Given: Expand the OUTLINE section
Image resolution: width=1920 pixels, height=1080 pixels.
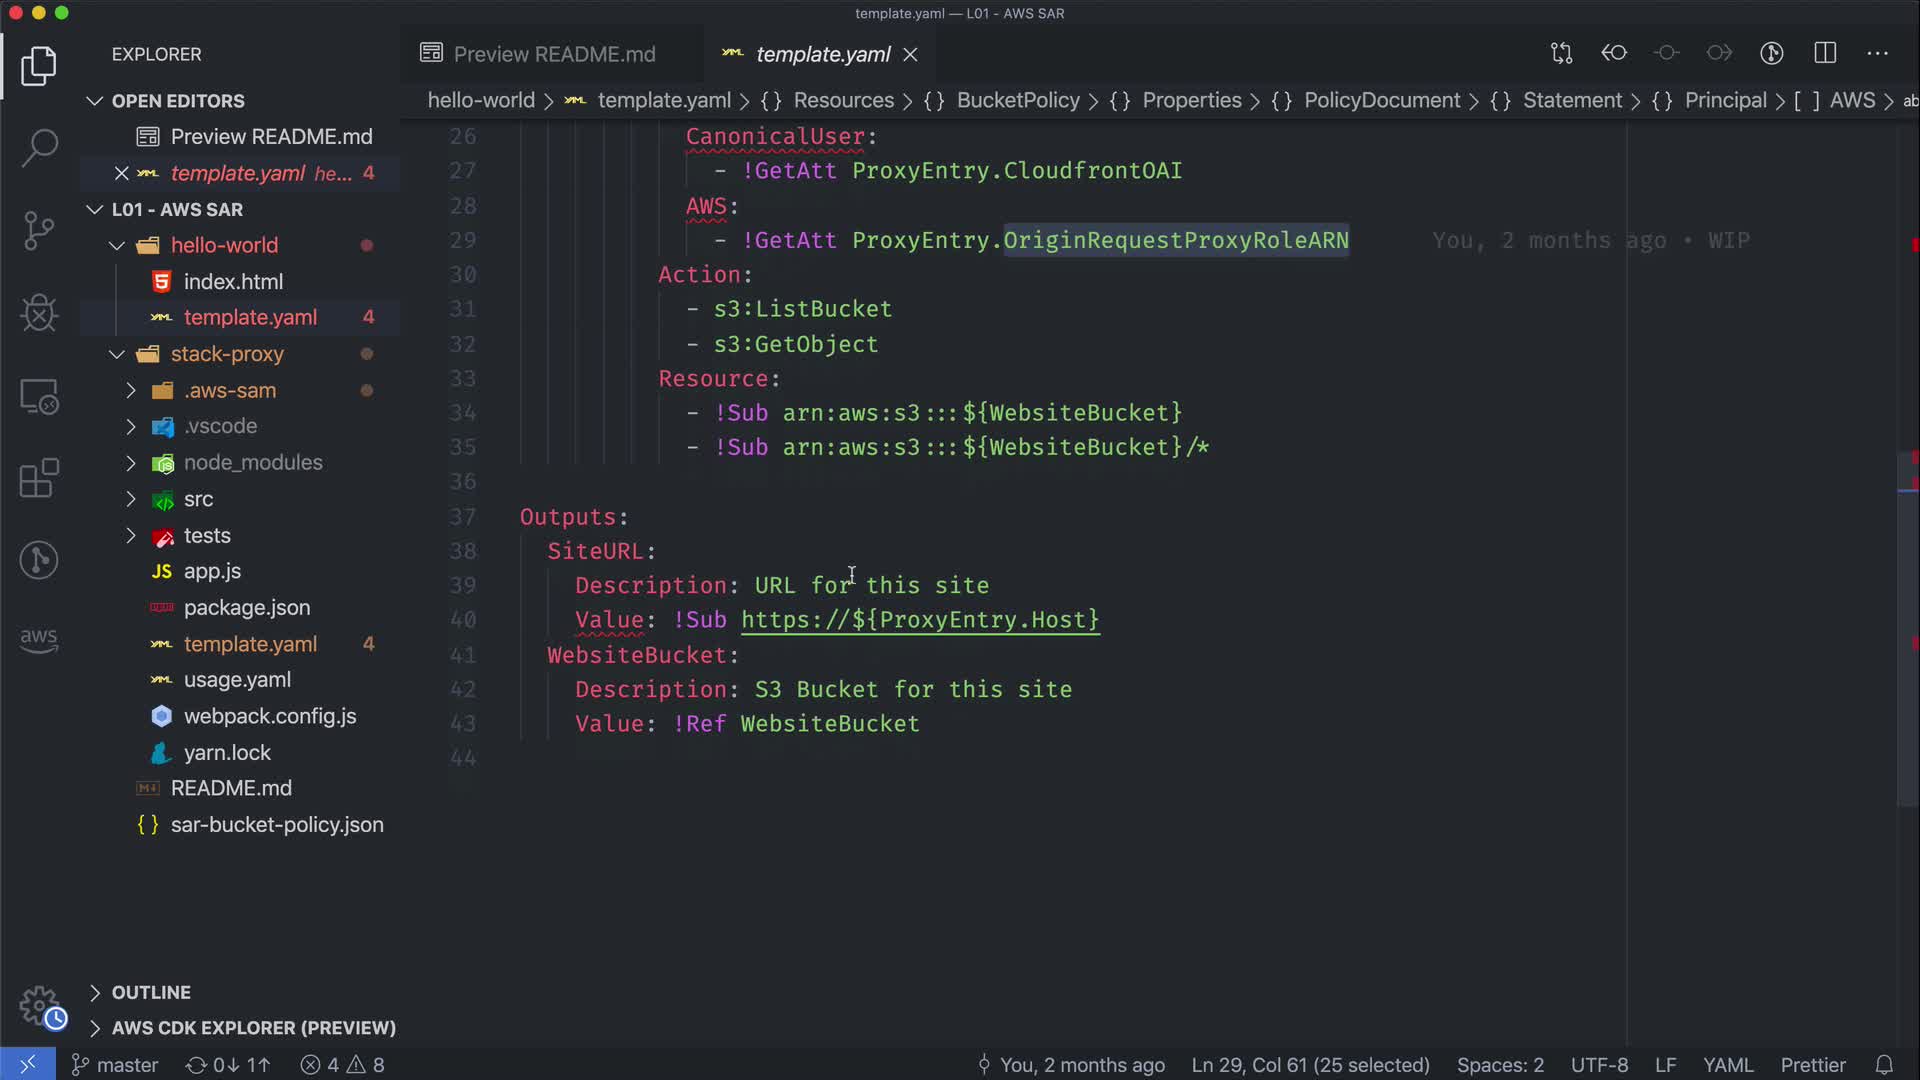Looking at the screenshot, I should click(150, 992).
